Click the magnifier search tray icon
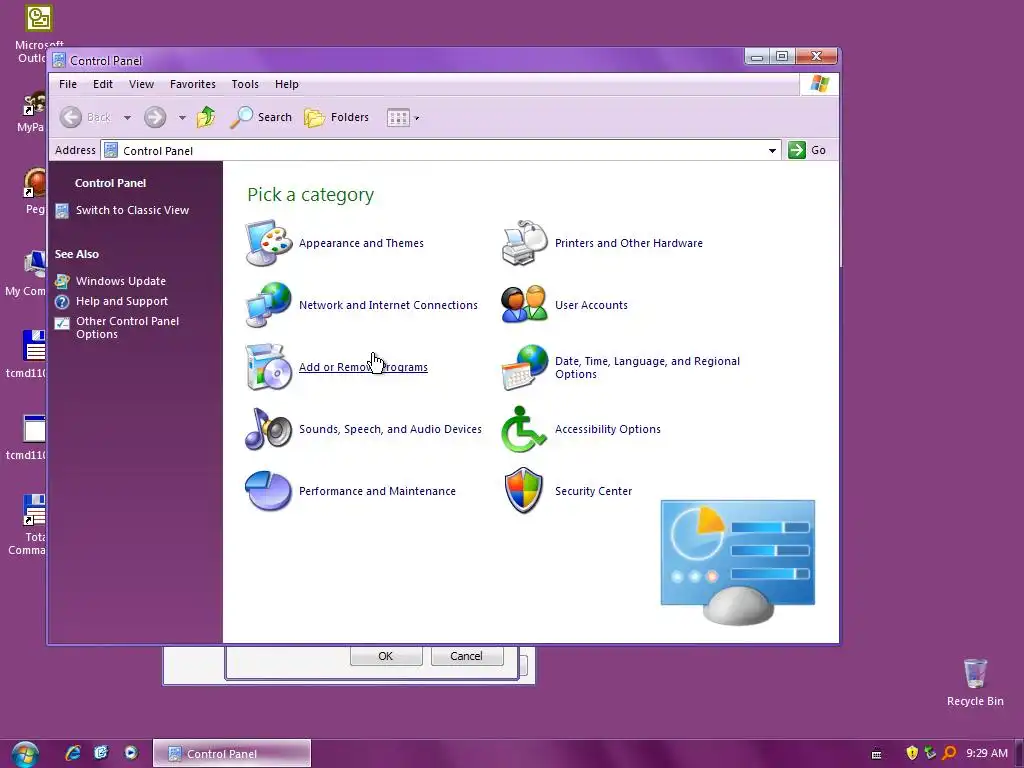This screenshot has height=768, width=1024. pyautogui.click(x=950, y=753)
